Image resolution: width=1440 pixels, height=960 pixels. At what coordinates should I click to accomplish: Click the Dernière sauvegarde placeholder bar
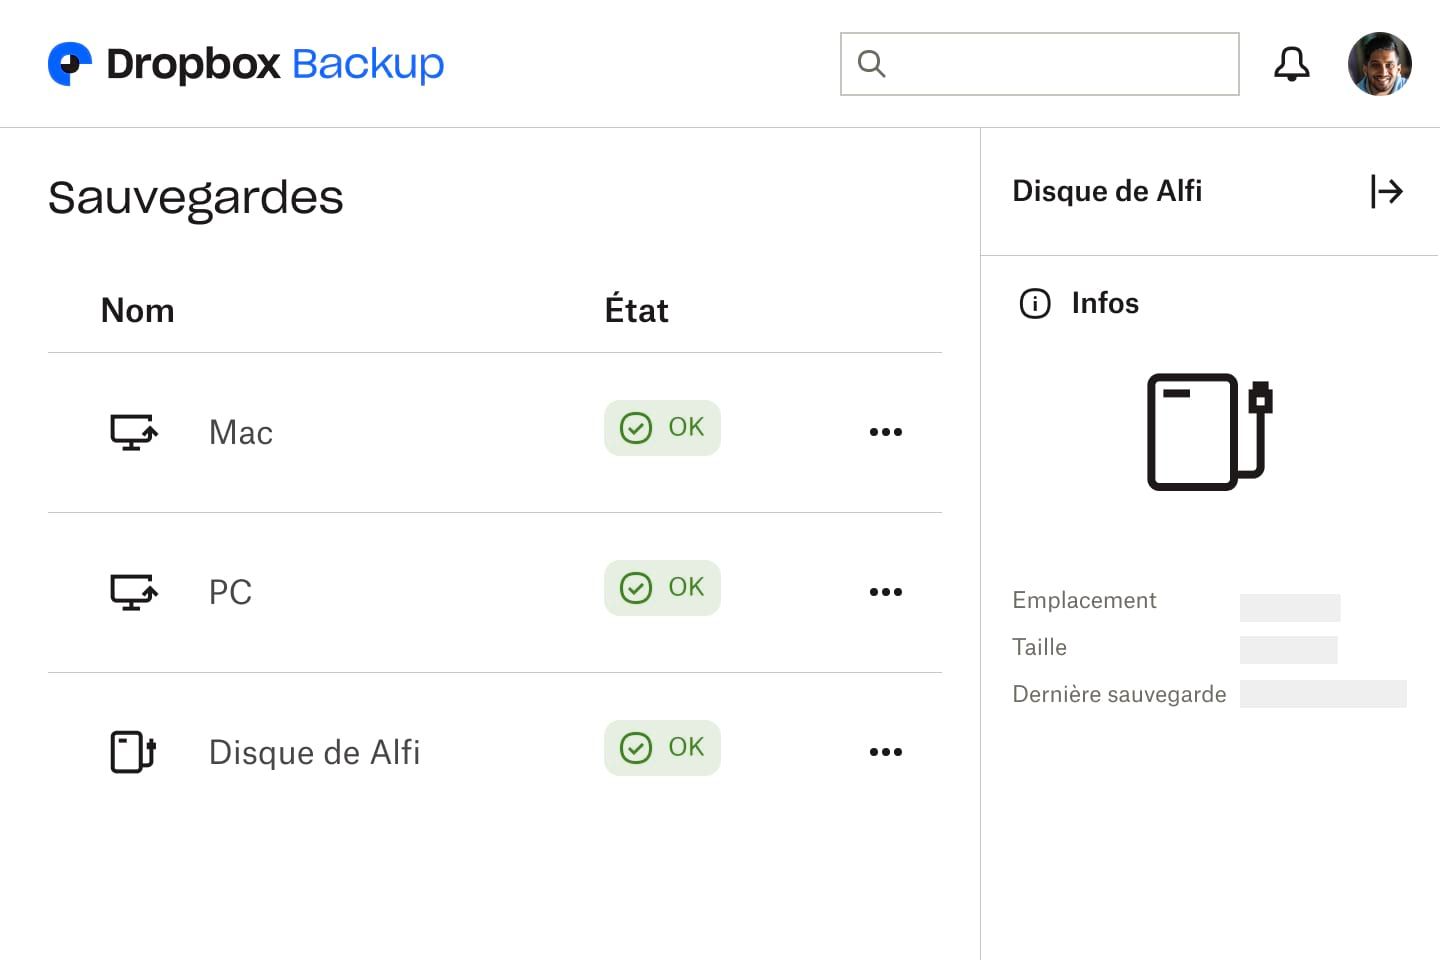tap(1323, 693)
